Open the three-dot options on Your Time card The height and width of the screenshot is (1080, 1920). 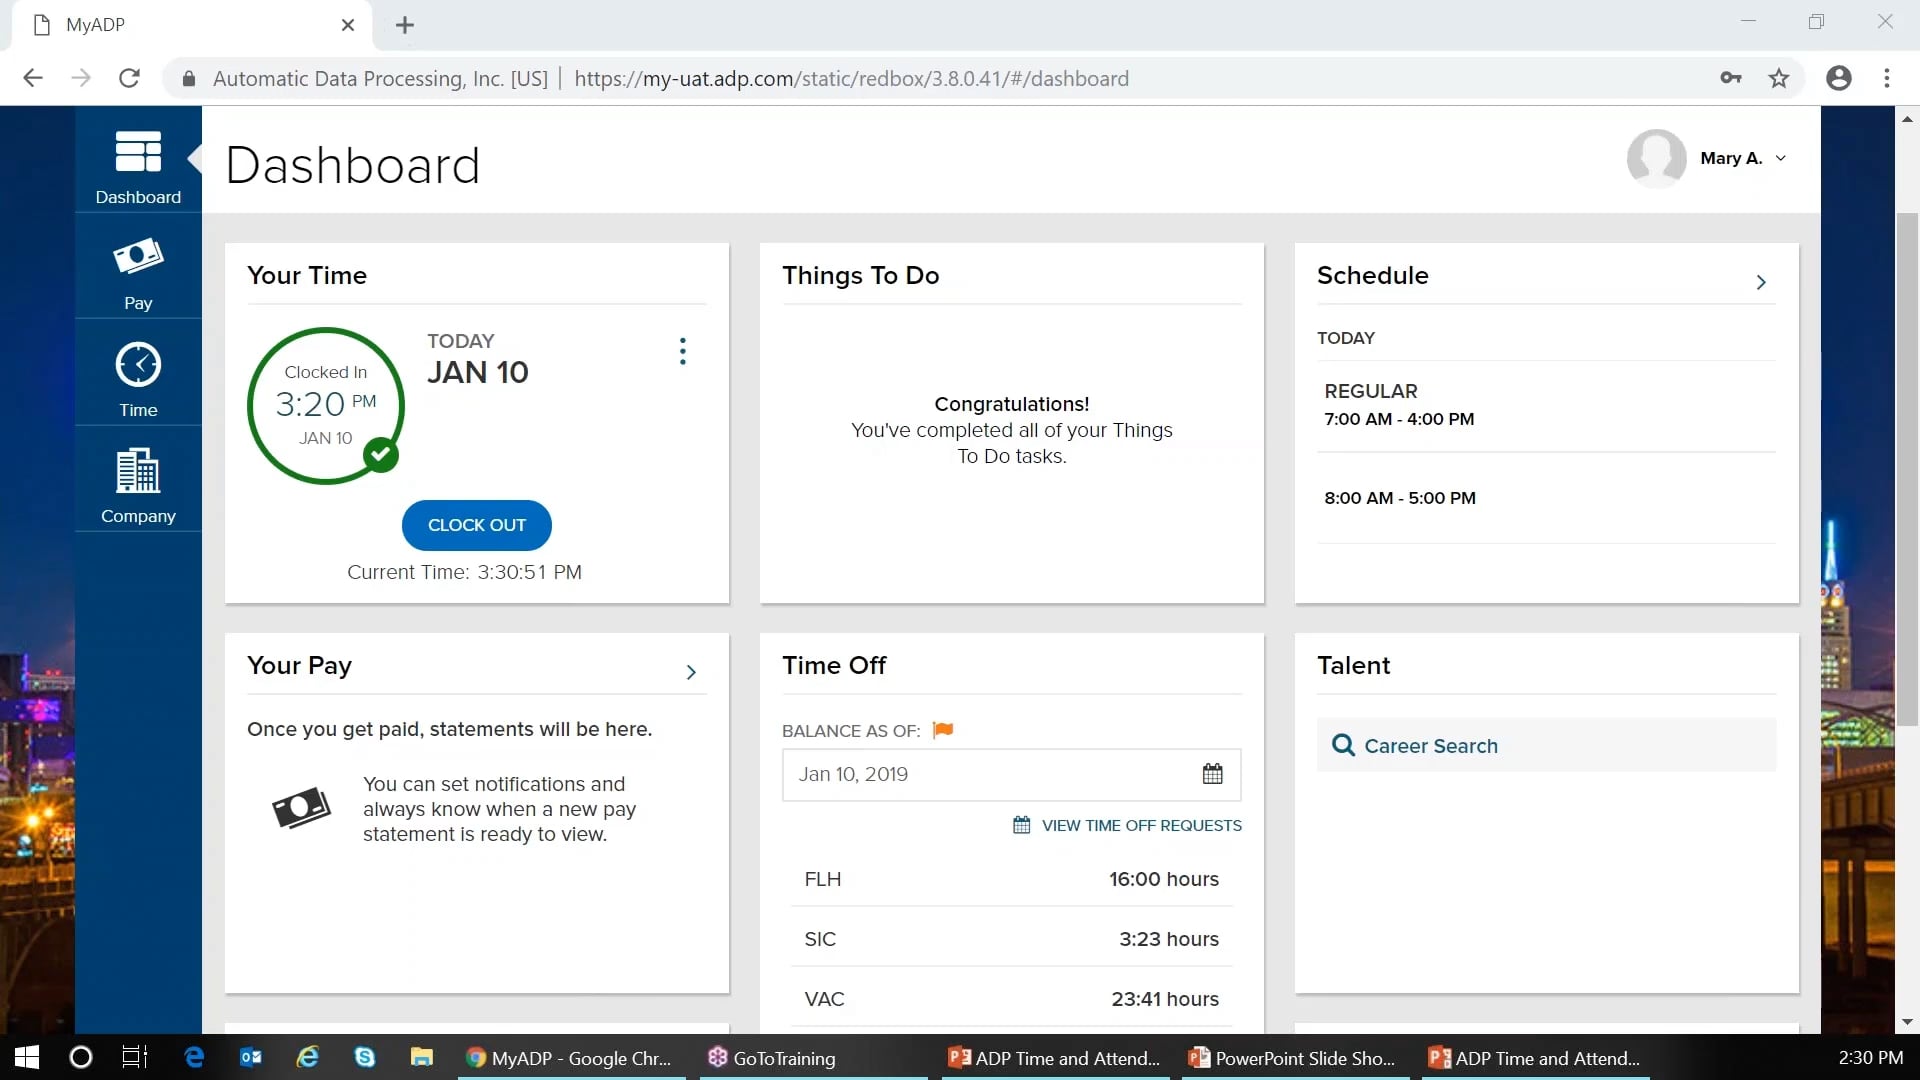681,351
